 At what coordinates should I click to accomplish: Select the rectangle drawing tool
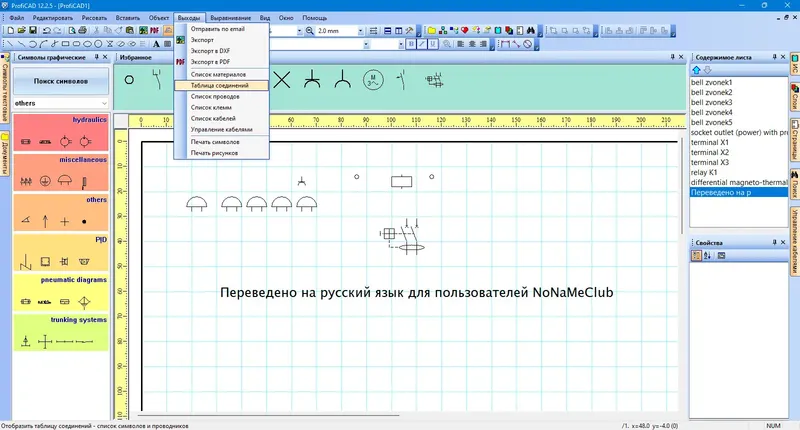coord(65,44)
